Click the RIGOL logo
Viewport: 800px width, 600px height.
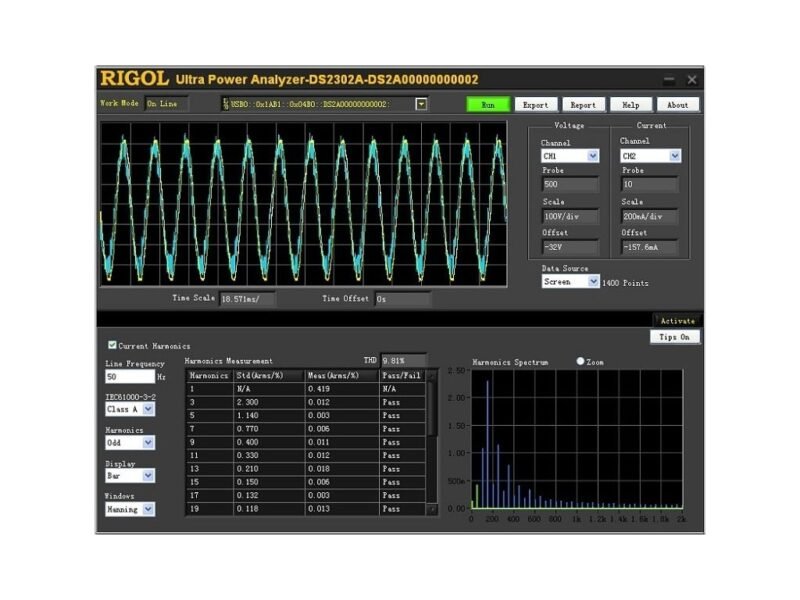coord(134,79)
